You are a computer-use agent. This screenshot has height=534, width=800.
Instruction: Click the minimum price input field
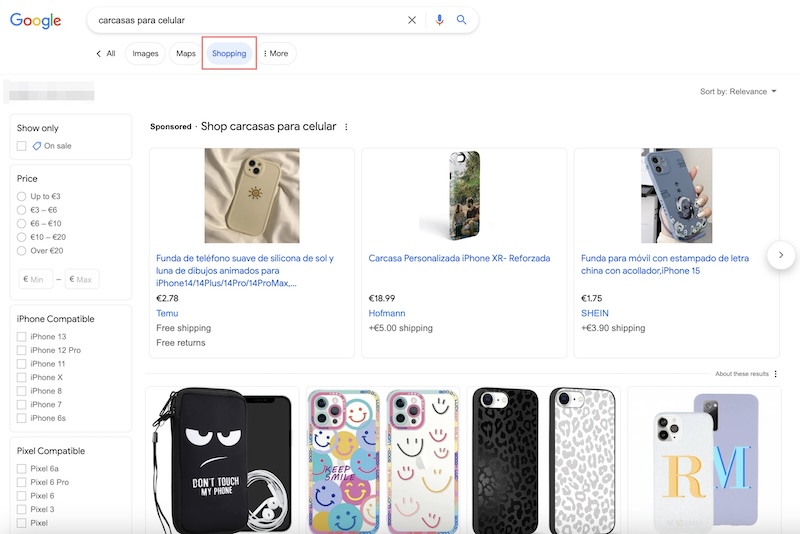[36, 279]
